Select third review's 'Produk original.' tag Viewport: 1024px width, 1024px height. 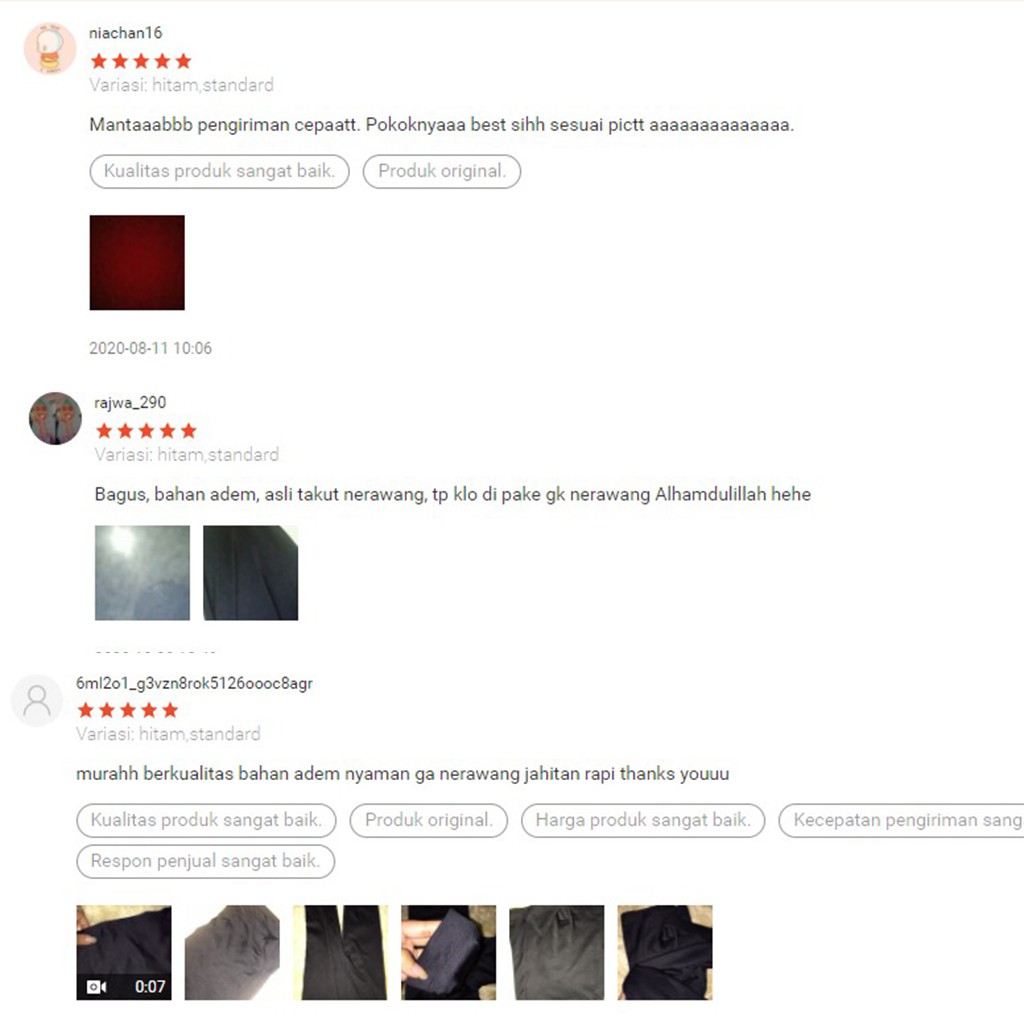click(x=428, y=820)
